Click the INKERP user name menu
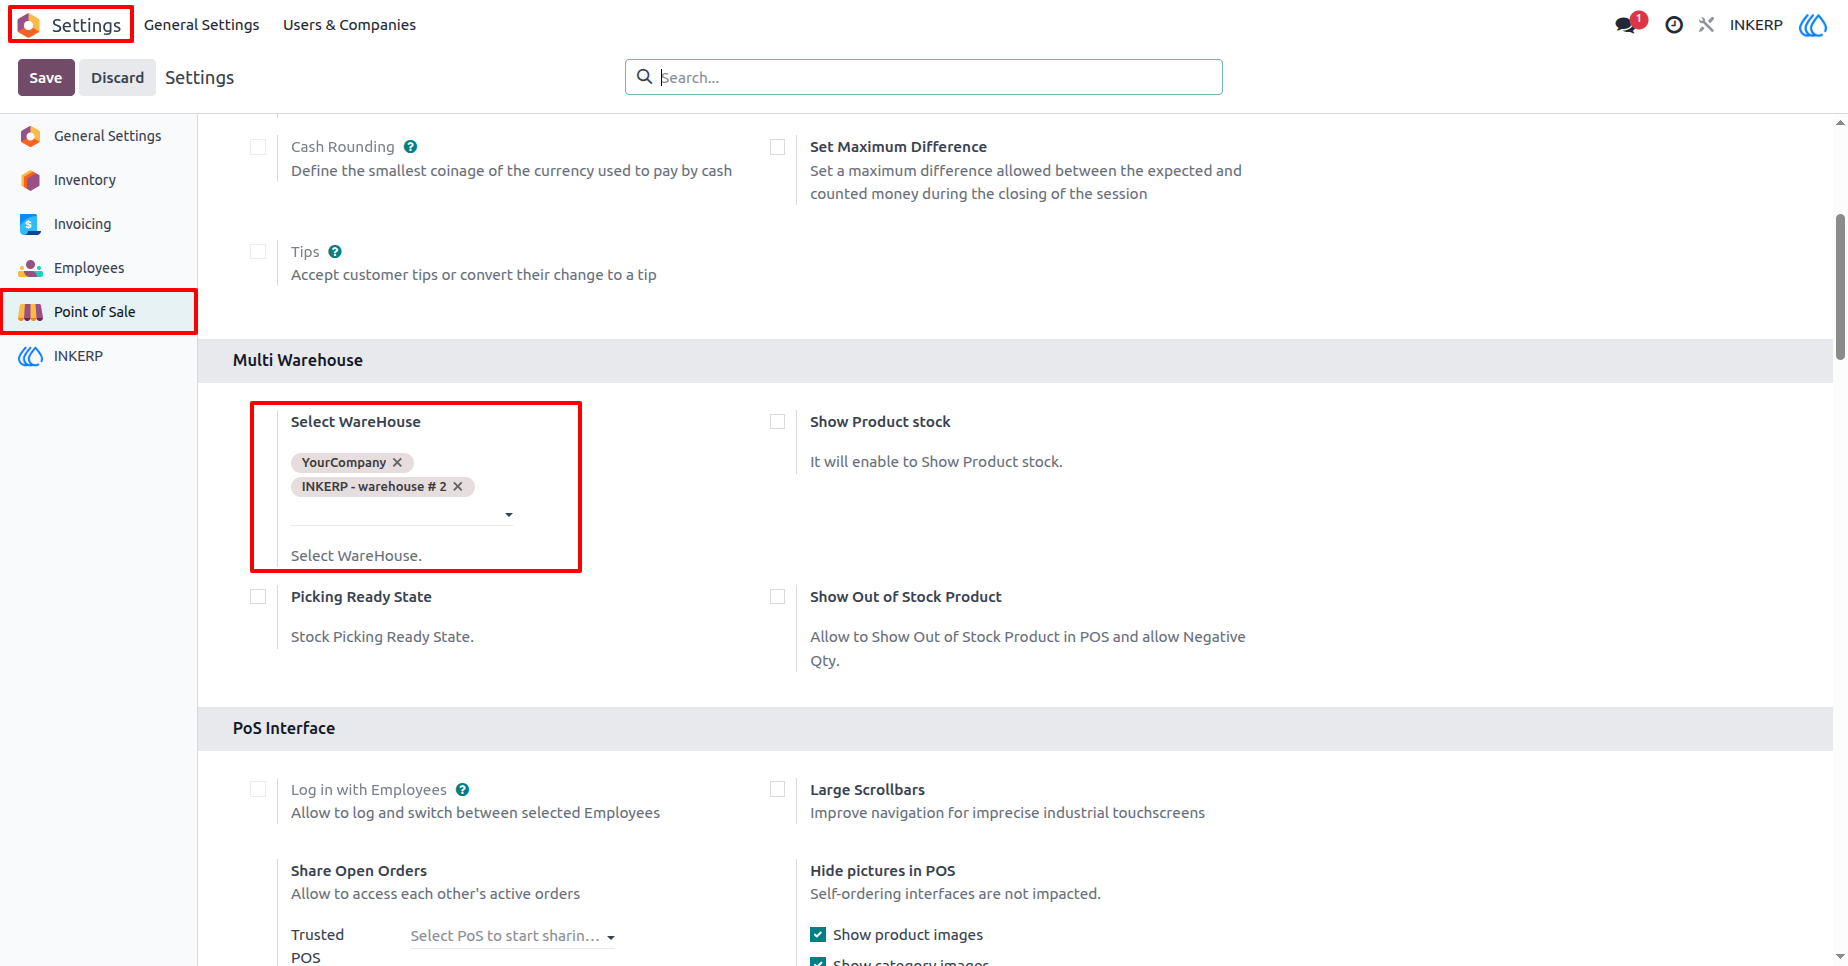1848x966 pixels. [1756, 25]
